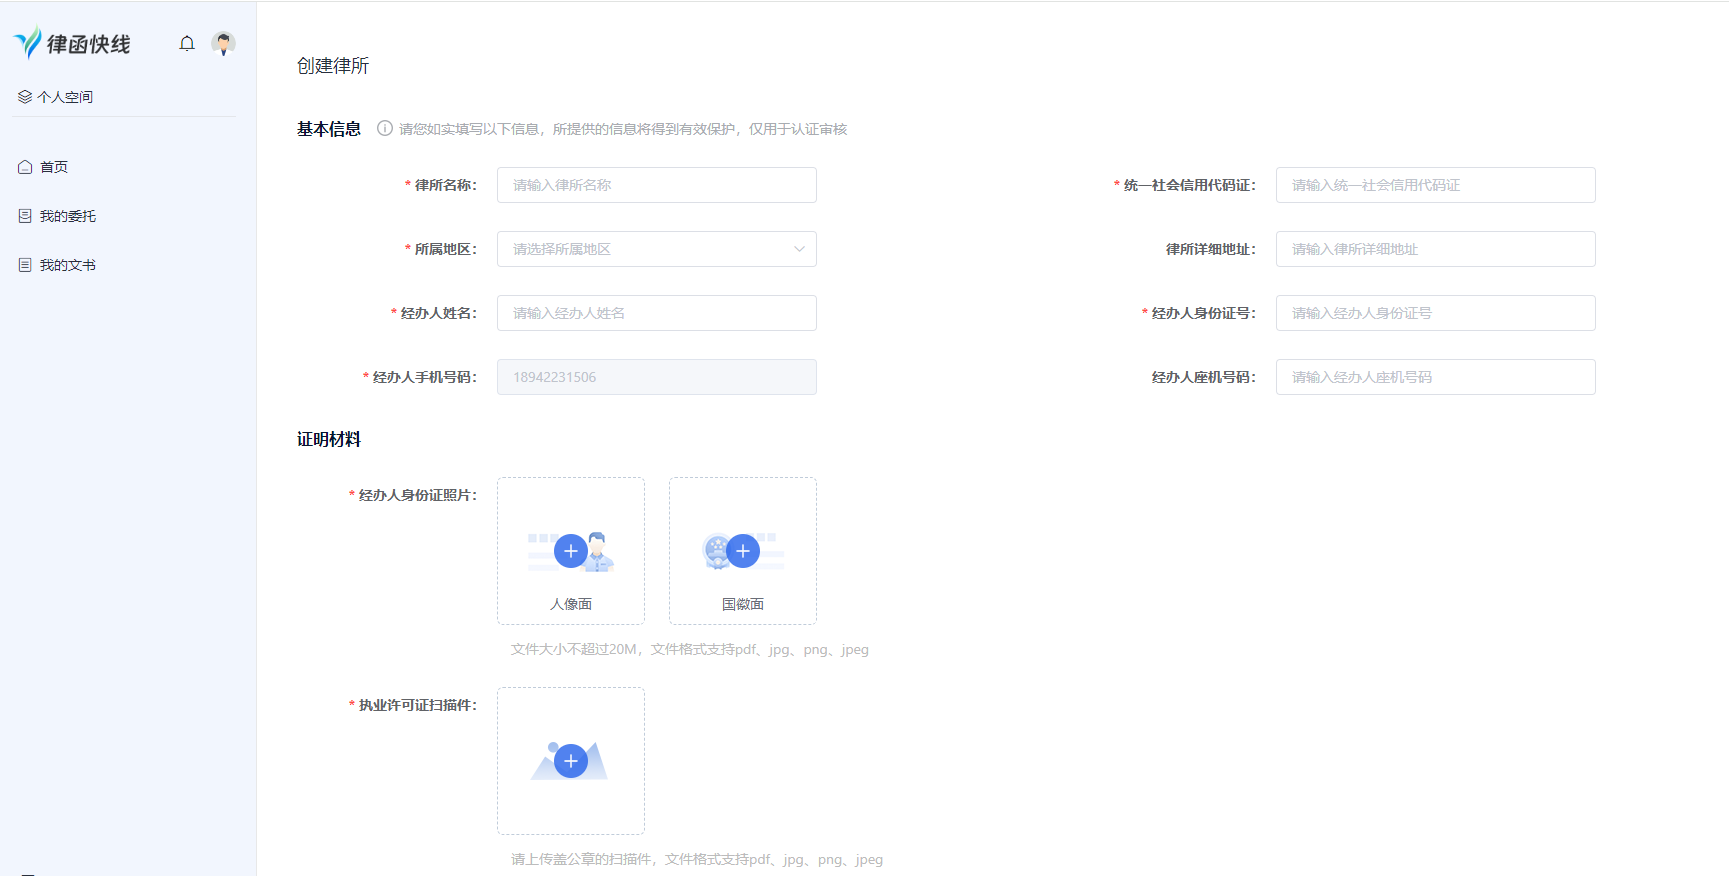
Task: Click the 基本信息 section heading
Action: 329,129
